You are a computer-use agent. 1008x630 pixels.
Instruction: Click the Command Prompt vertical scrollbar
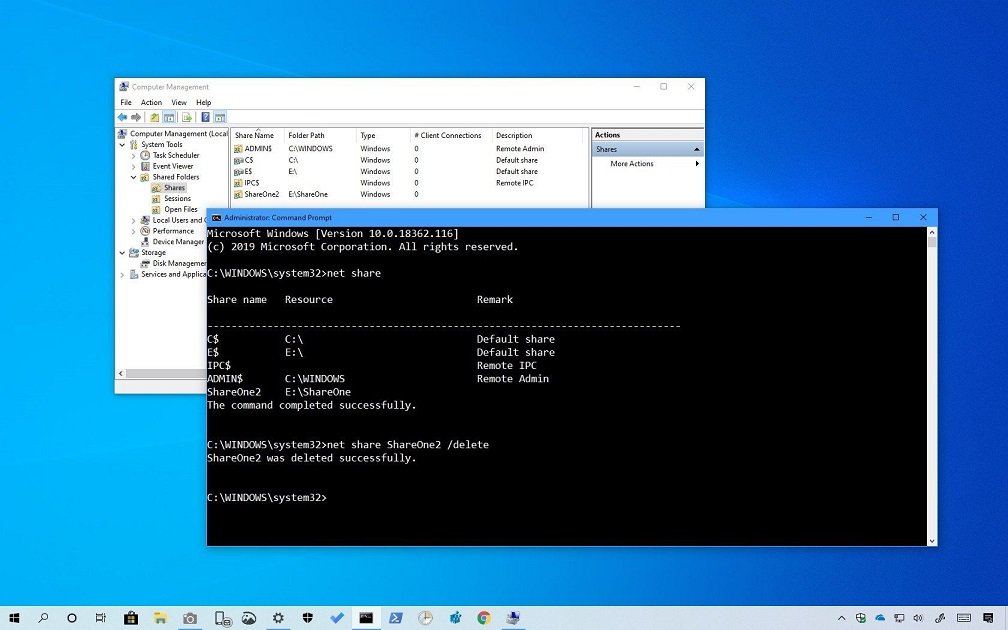932,390
